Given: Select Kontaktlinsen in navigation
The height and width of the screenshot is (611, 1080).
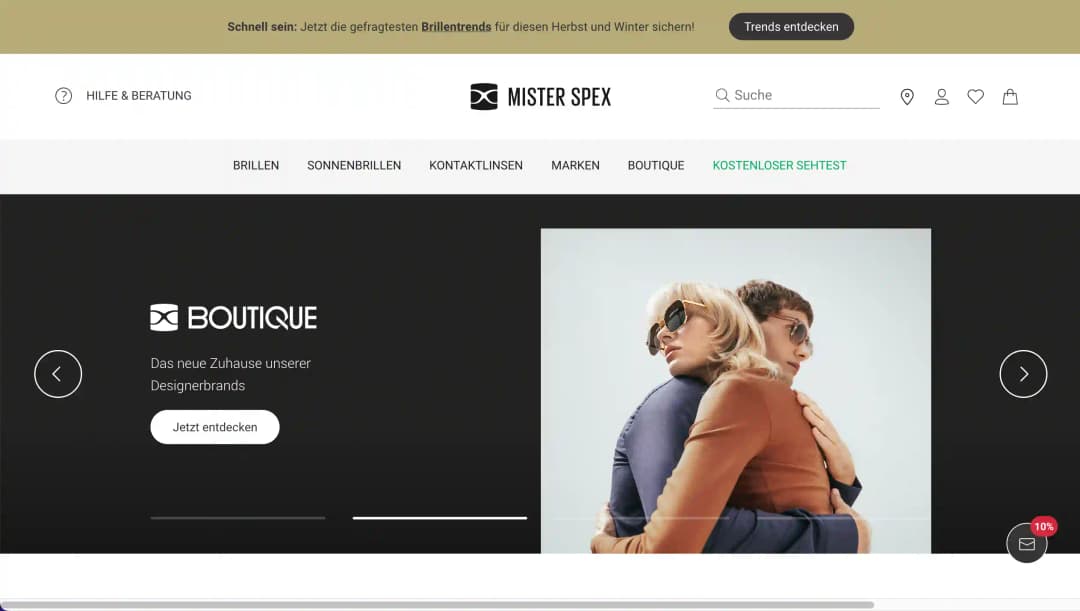Looking at the screenshot, I should point(476,166).
